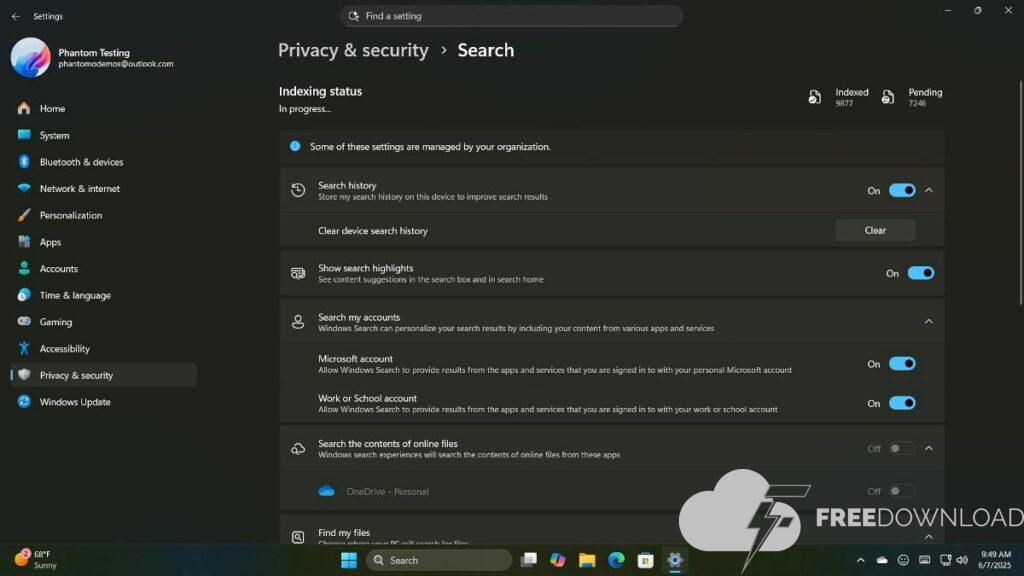Click the Find a setting search box
This screenshot has height=576, width=1024.
pyautogui.click(x=512, y=16)
